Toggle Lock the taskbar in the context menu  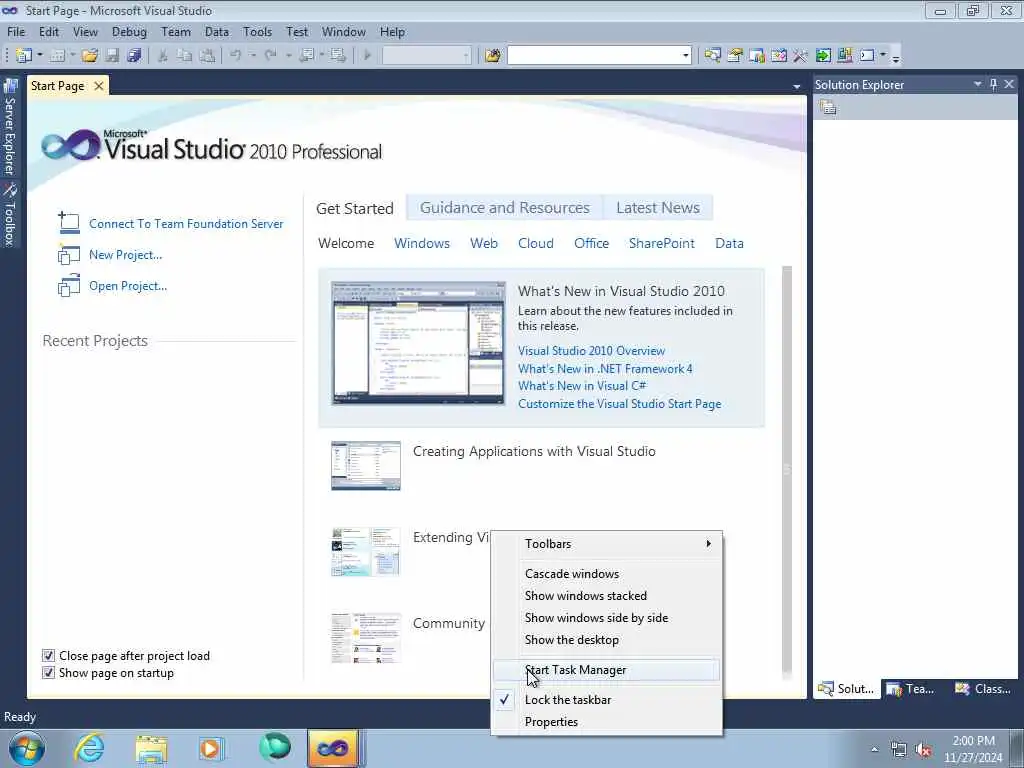[607, 699]
